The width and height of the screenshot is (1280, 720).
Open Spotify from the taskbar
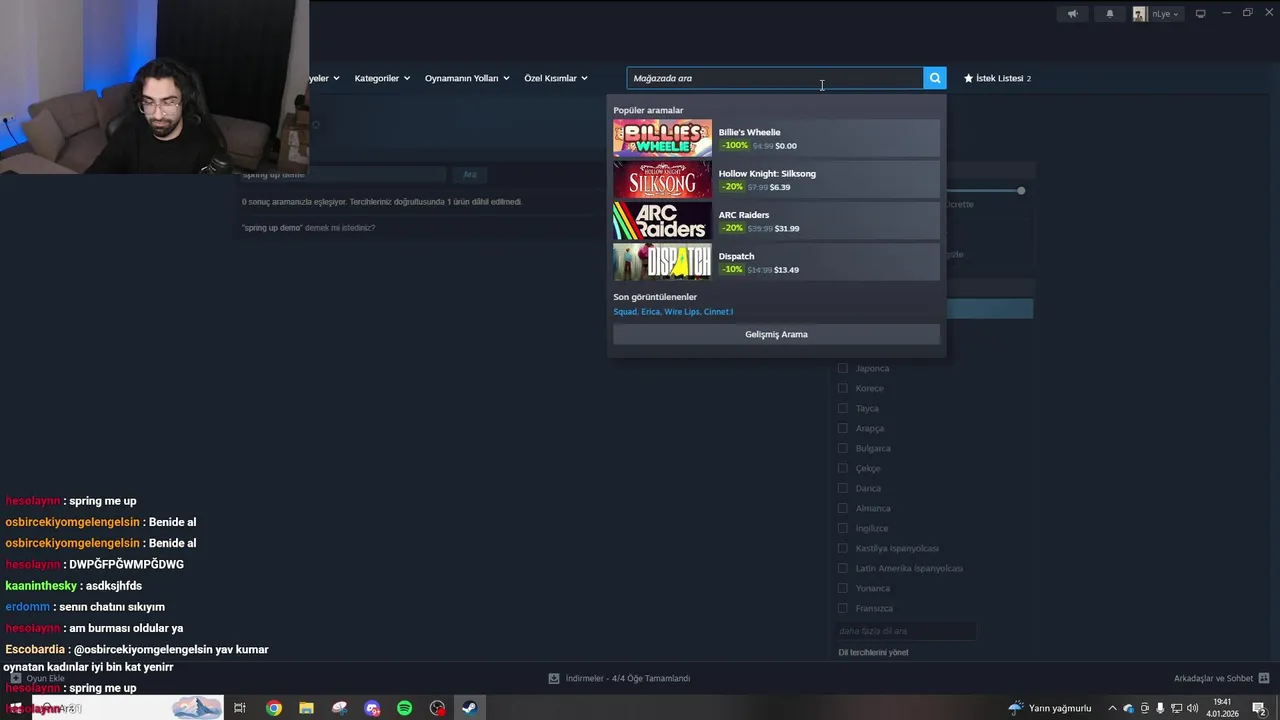pyautogui.click(x=404, y=708)
